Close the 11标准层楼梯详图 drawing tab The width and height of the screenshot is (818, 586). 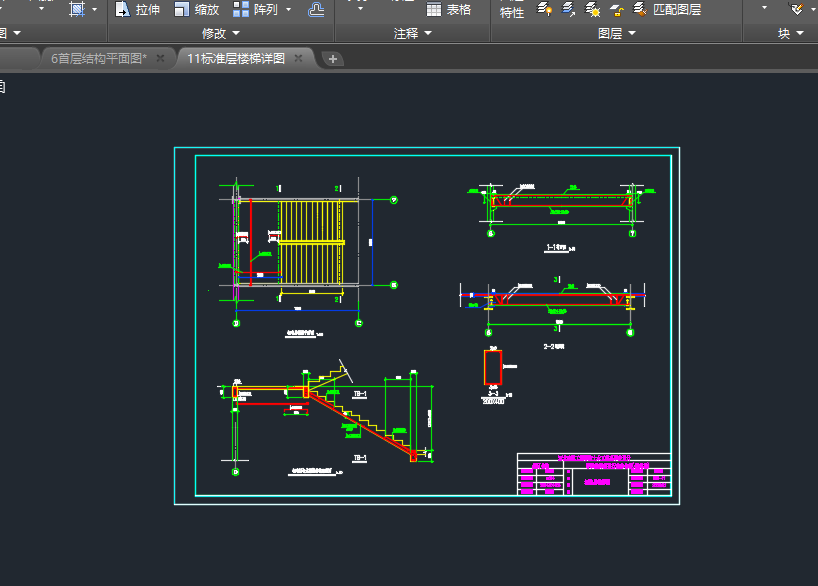[299, 58]
